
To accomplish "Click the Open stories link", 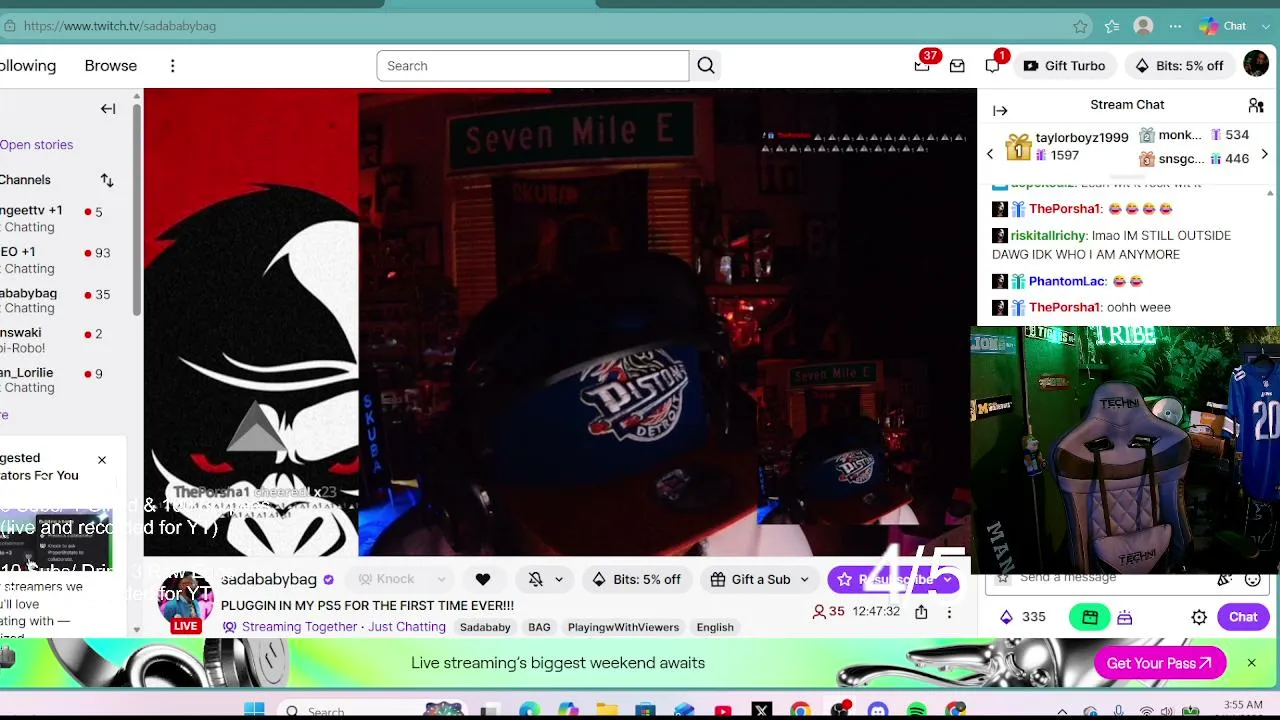I will 36,145.
